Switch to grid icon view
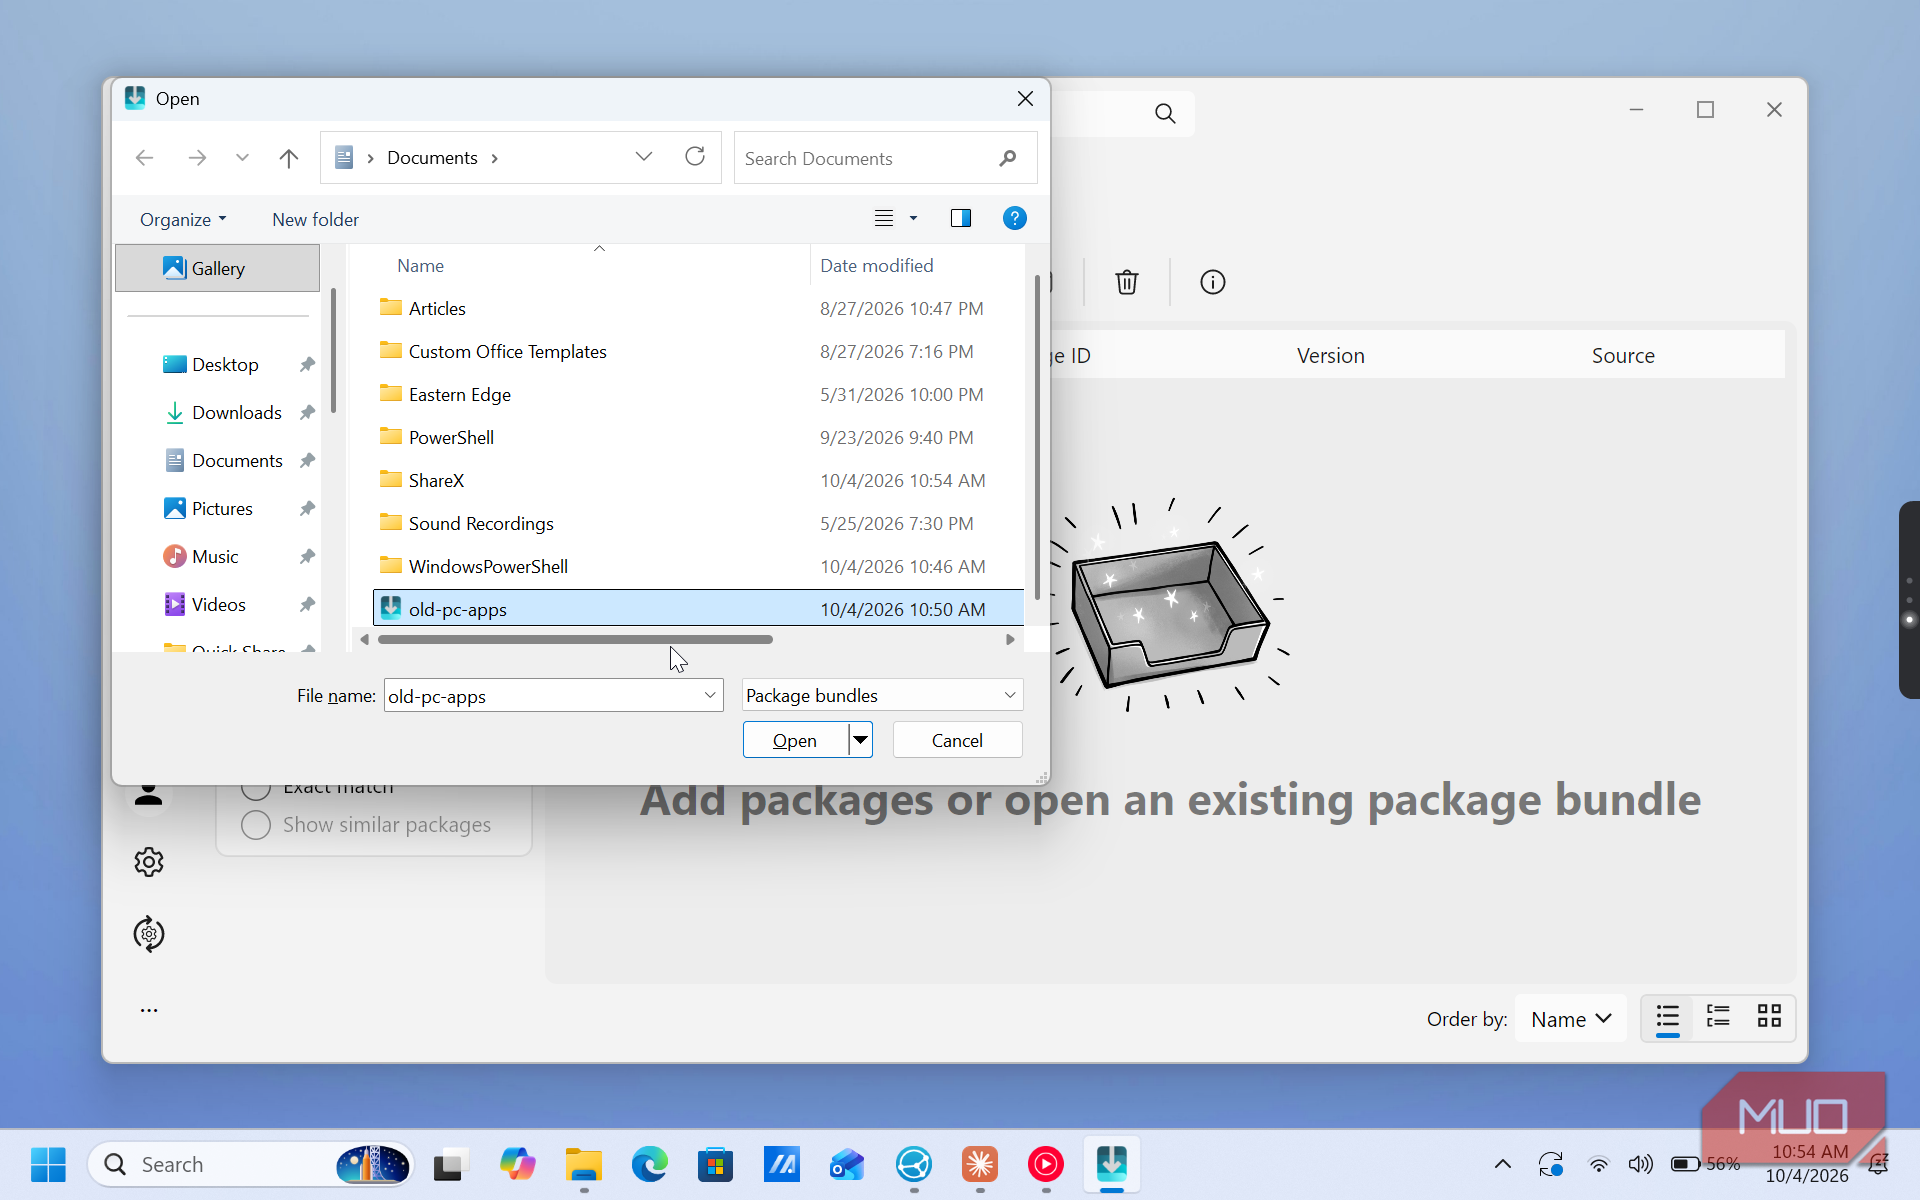Viewport: 1920px width, 1200px height. [1769, 1017]
